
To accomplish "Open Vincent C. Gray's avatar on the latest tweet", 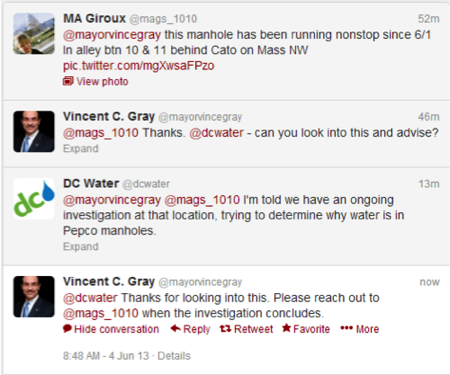I will (34, 296).
